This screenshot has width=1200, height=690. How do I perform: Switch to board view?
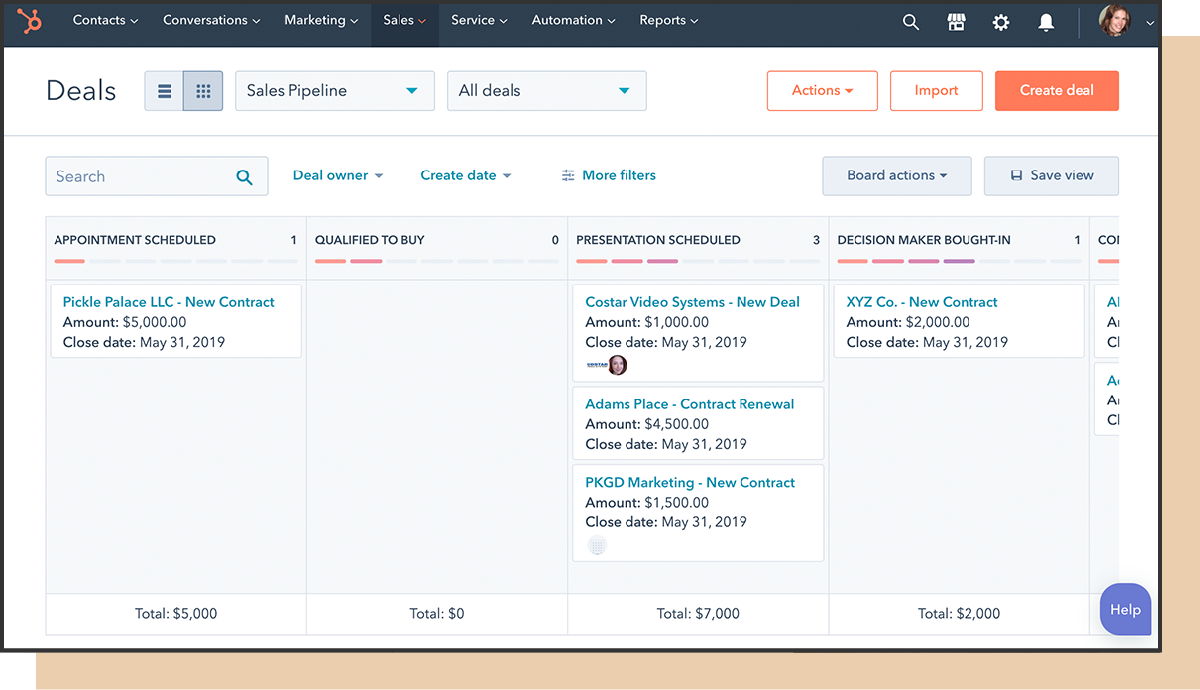pos(203,90)
